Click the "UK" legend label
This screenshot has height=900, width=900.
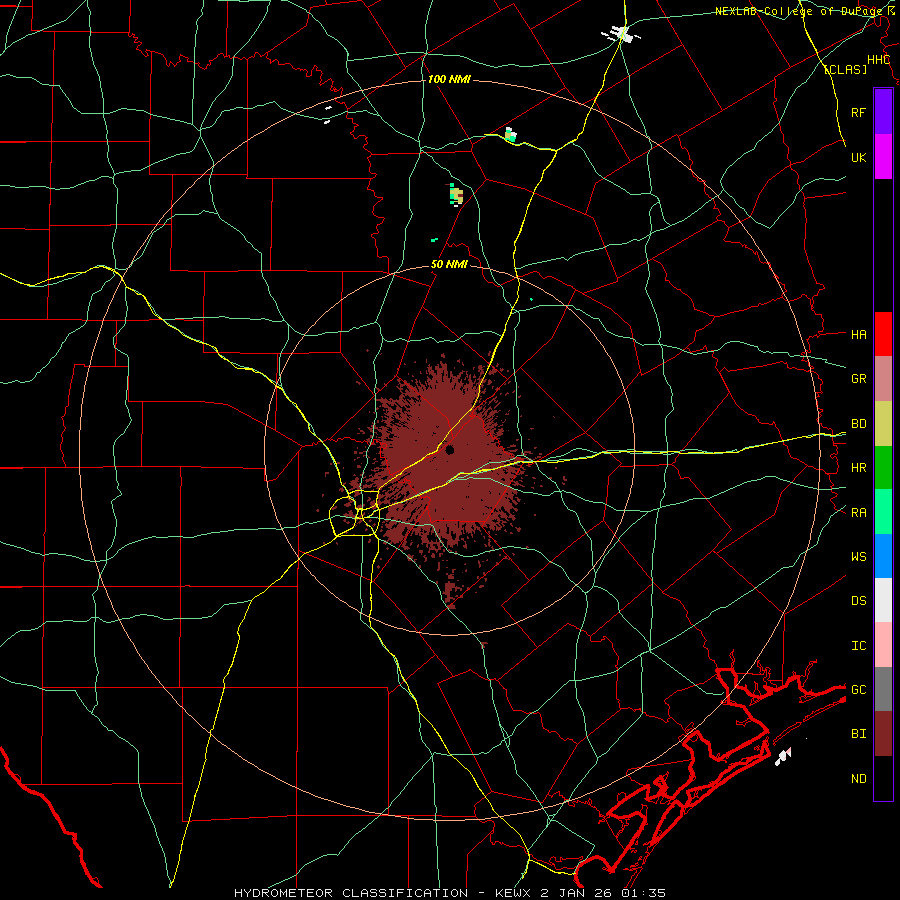pyautogui.click(x=858, y=157)
